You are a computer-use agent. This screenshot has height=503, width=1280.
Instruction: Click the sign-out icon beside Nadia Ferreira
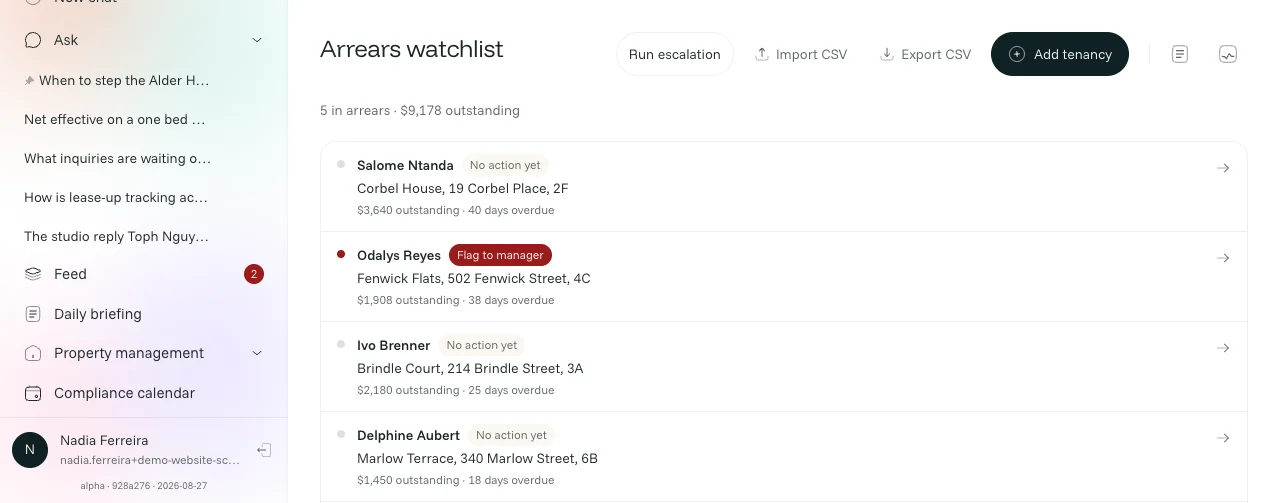(x=264, y=450)
